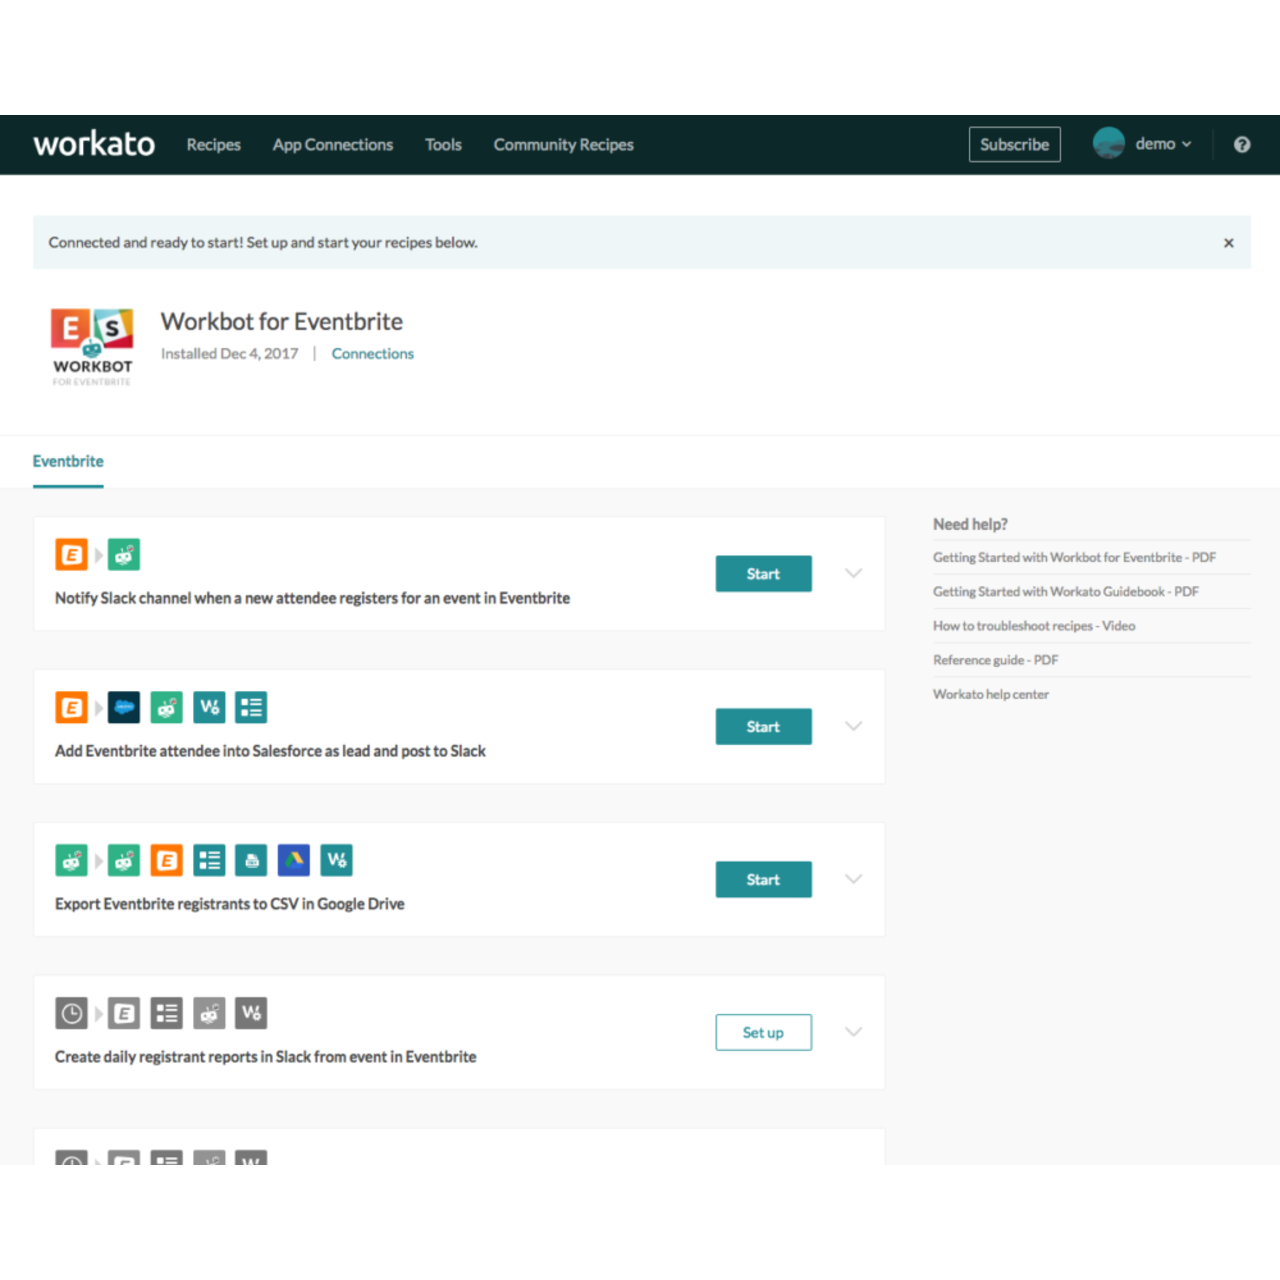Open the Connections link
Screen dimensions: 1280x1280
pyautogui.click(x=373, y=353)
